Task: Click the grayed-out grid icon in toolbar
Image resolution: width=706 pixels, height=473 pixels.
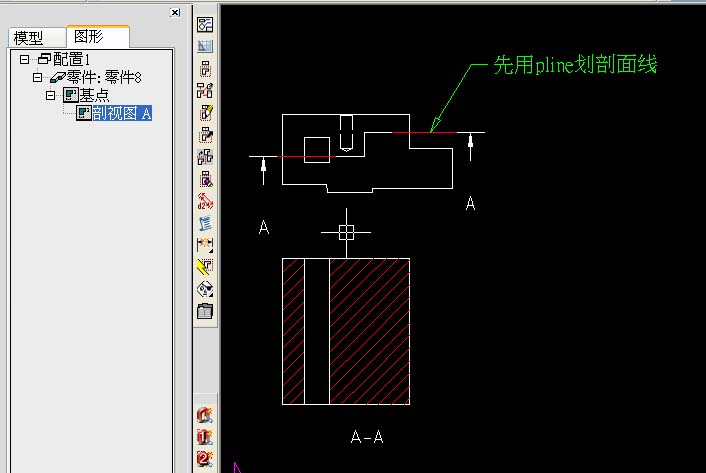Action: [205, 46]
